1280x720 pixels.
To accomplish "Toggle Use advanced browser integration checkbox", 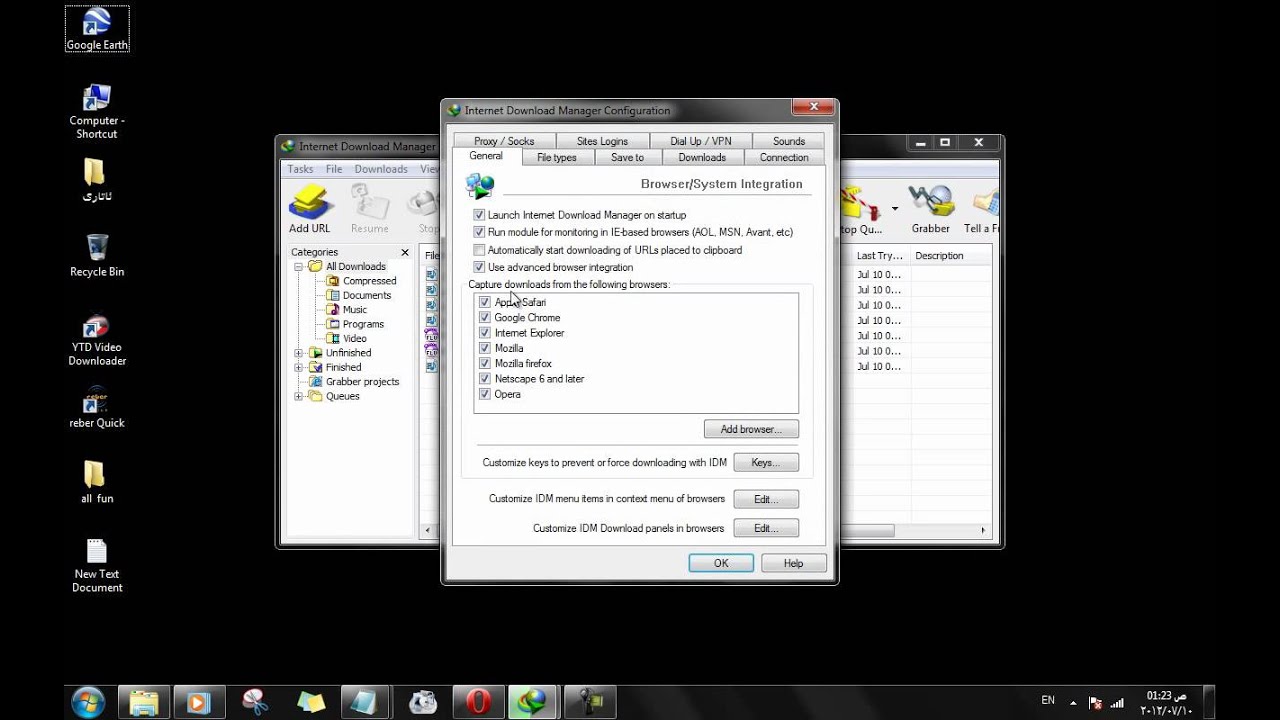I will [479, 267].
